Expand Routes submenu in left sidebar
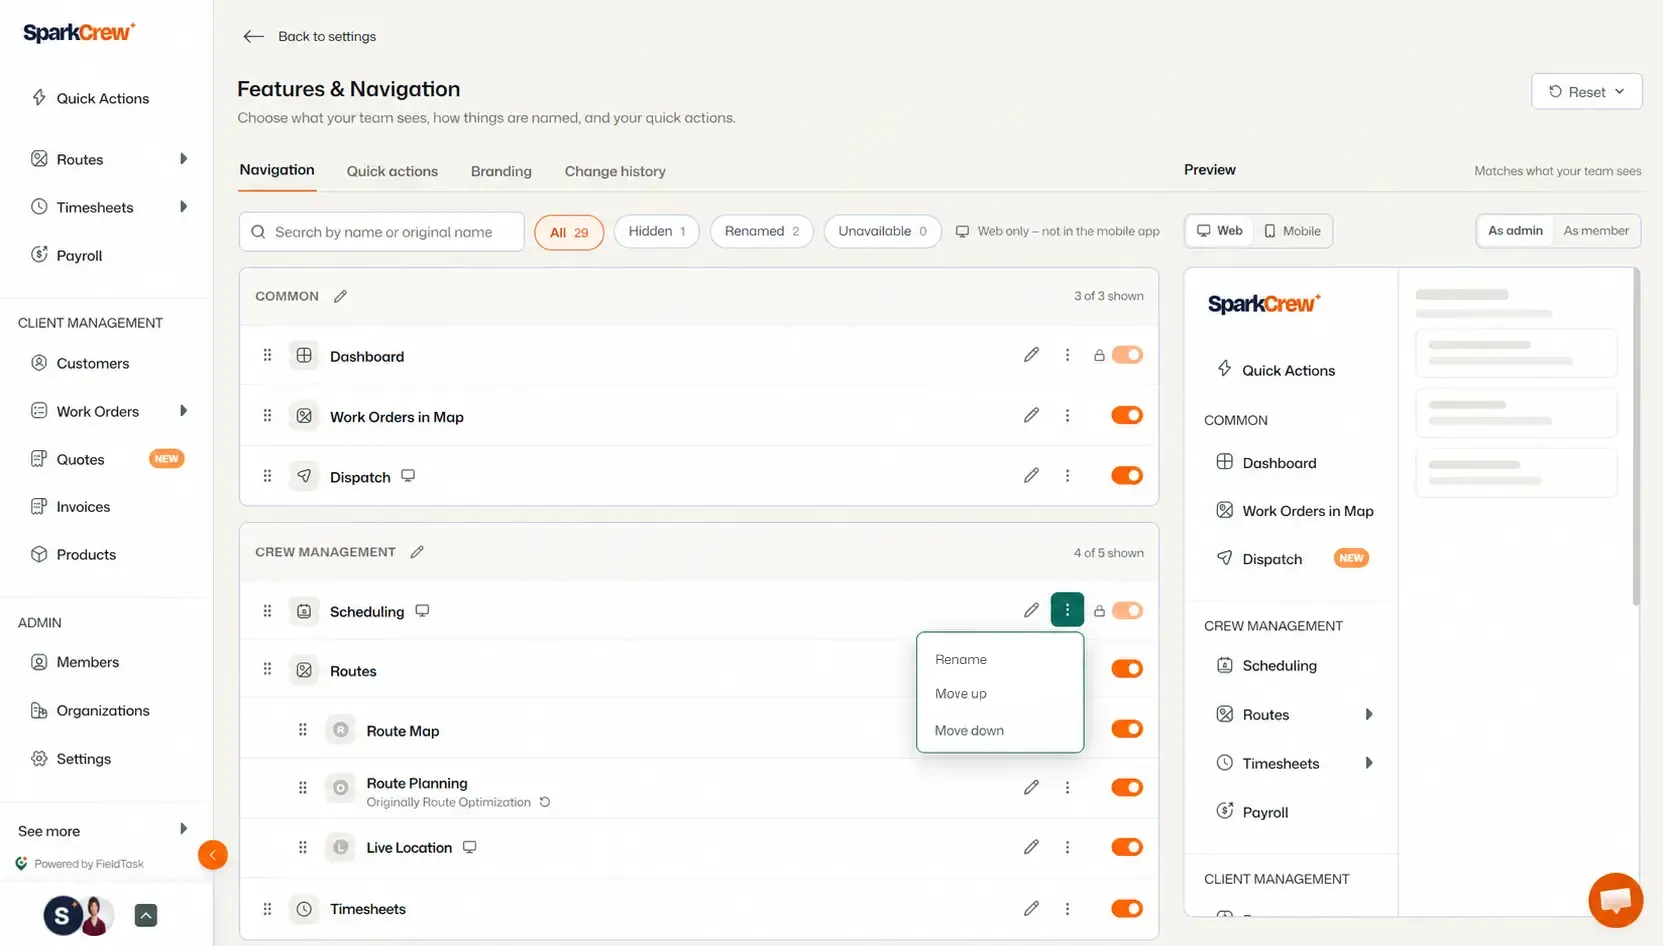Image resolution: width=1663 pixels, height=946 pixels. 183,159
